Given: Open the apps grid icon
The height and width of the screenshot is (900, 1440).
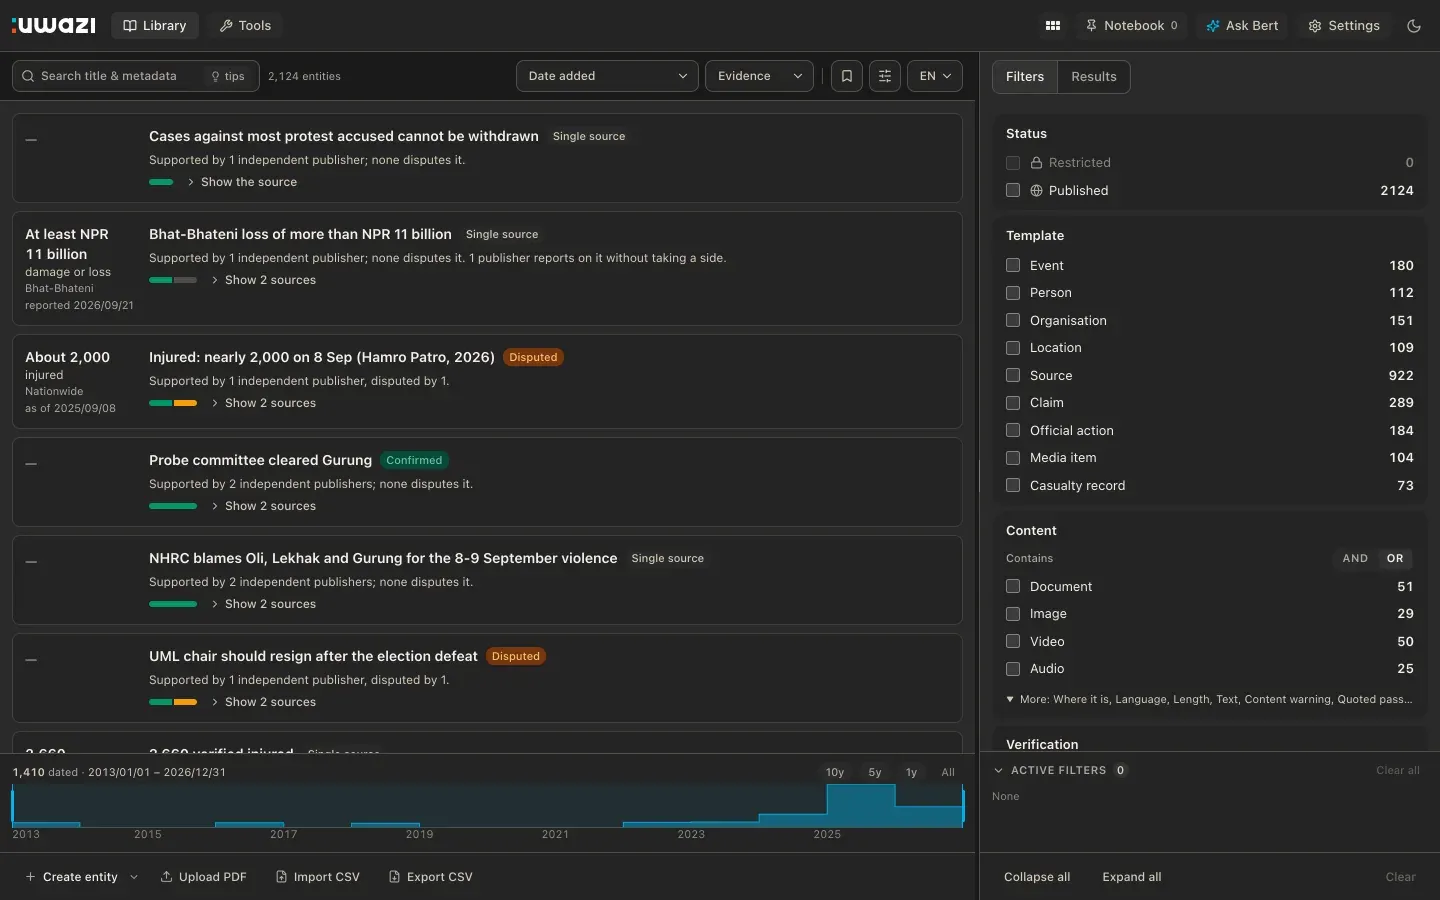Looking at the screenshot, I should tap(1053, 26).
